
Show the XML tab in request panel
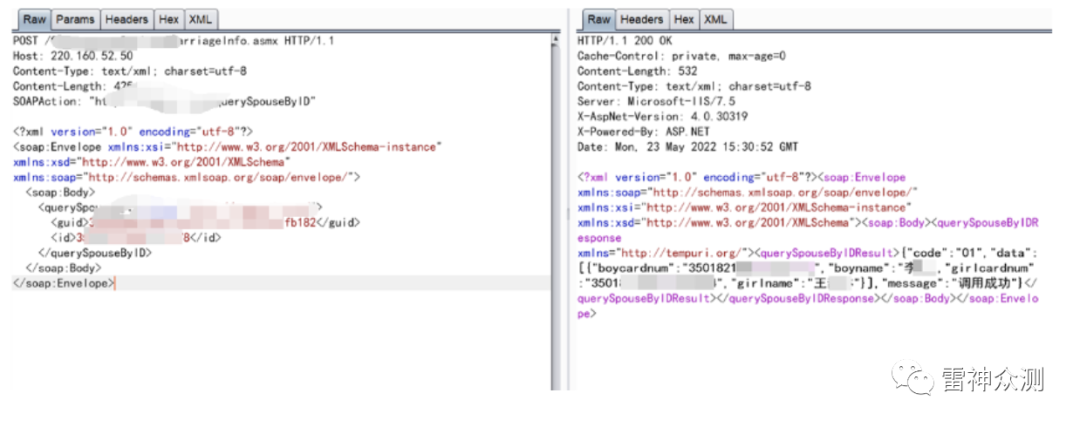point(200,19)
